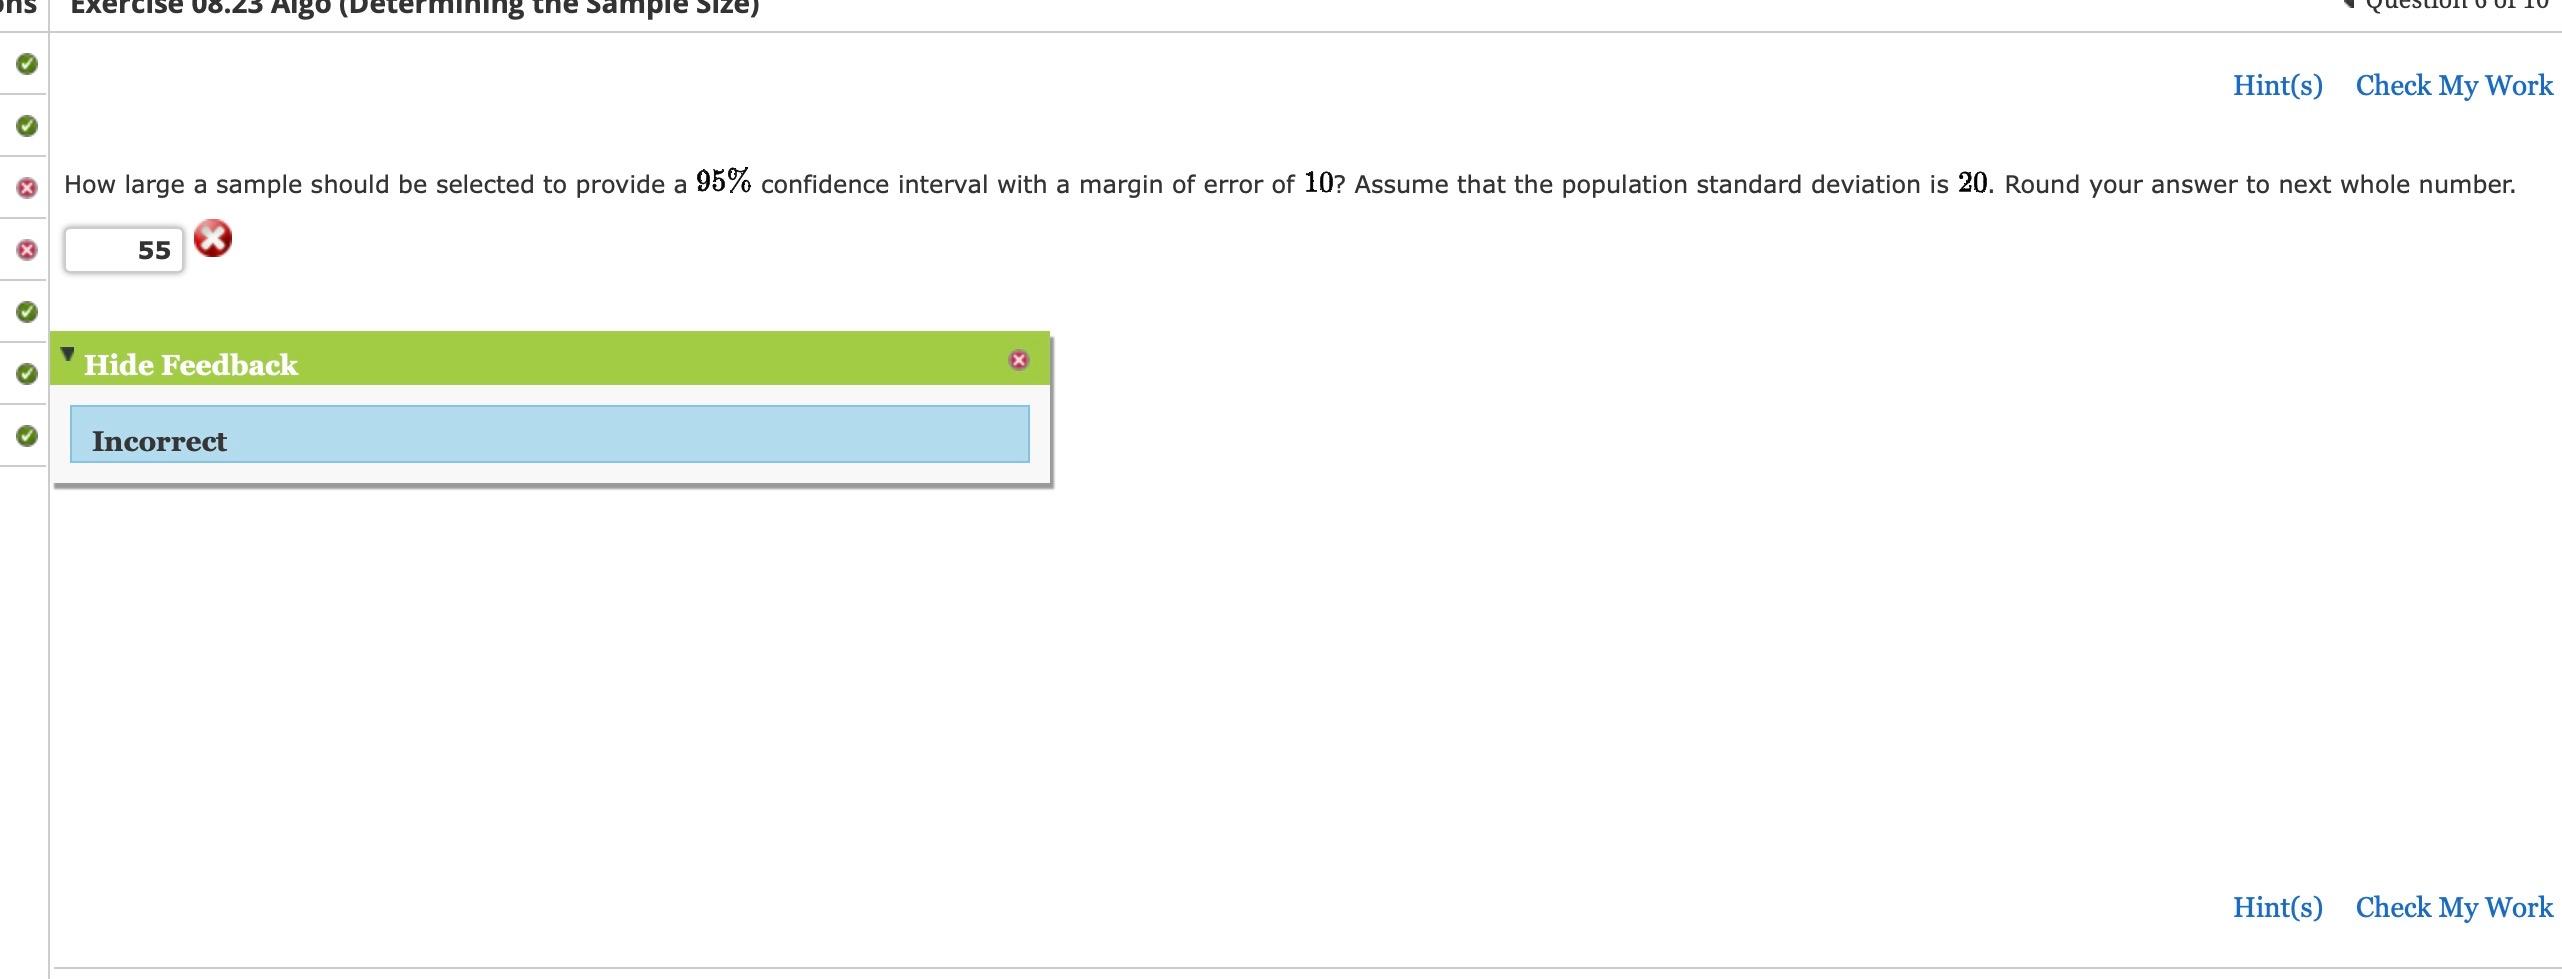Go to first red-X incorrect question

tap(27, 188)
